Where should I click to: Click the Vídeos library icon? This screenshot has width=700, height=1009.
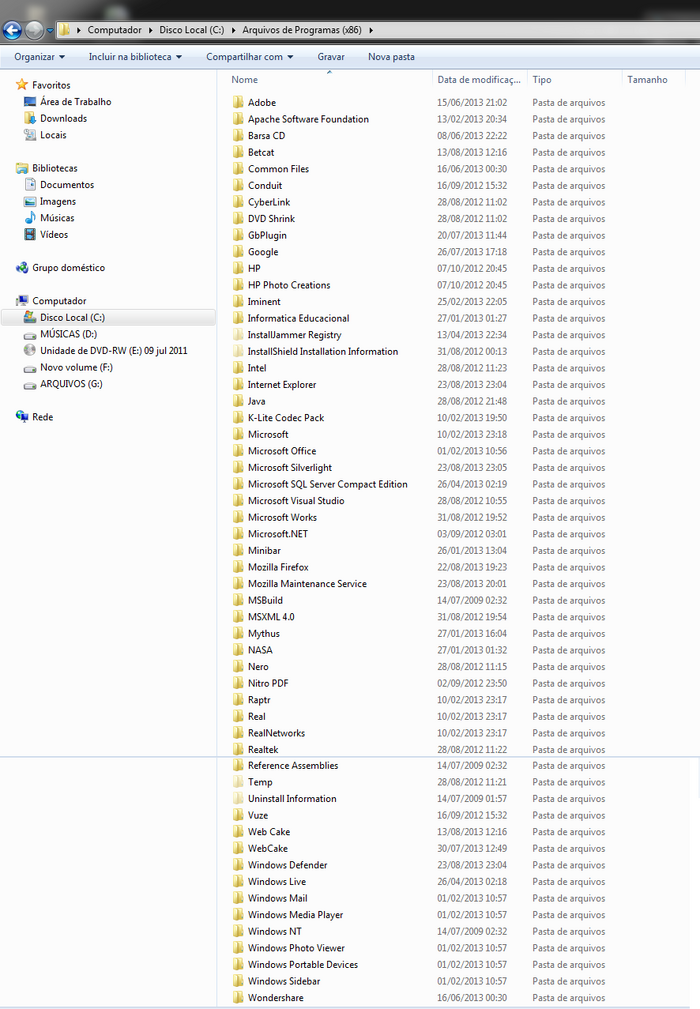[30, 234]
